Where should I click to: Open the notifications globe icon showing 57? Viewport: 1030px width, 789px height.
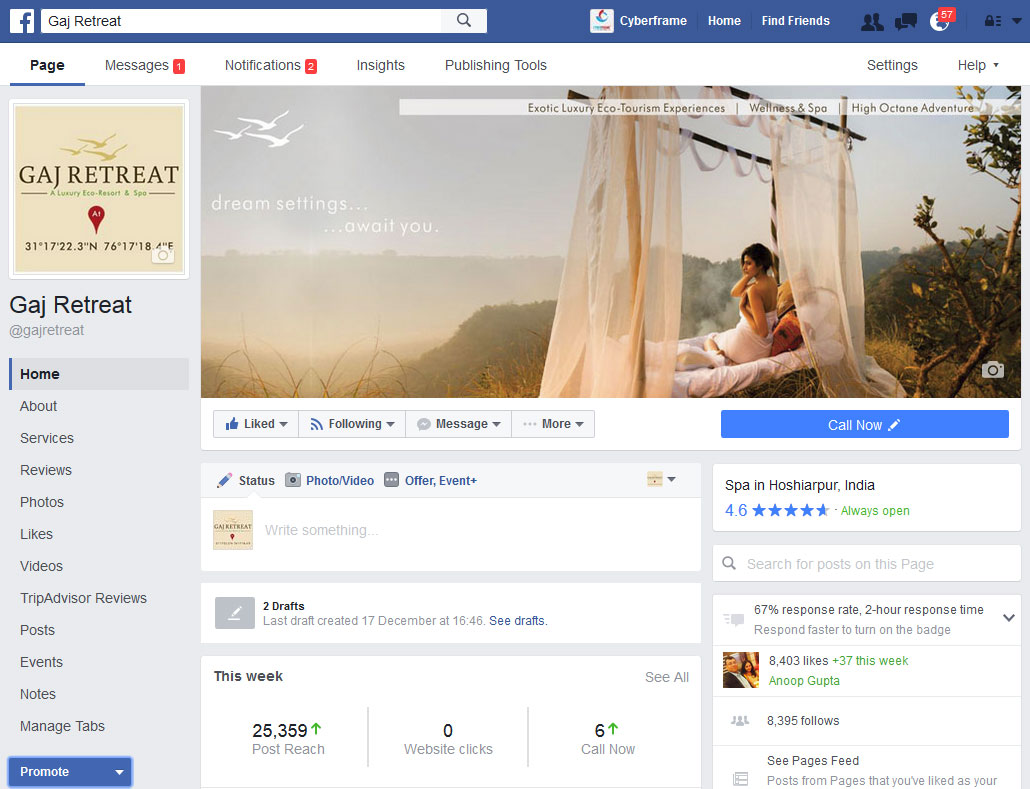pos(940,20)
